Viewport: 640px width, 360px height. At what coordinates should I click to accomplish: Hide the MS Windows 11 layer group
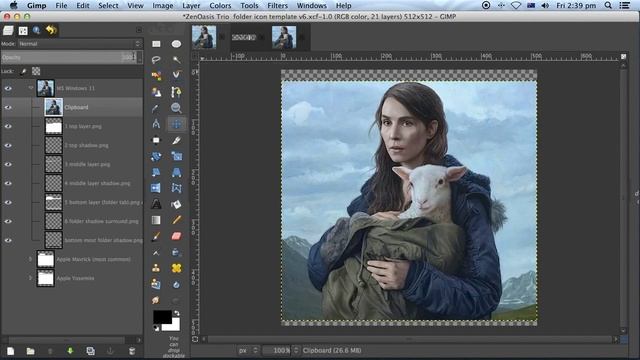8,88
